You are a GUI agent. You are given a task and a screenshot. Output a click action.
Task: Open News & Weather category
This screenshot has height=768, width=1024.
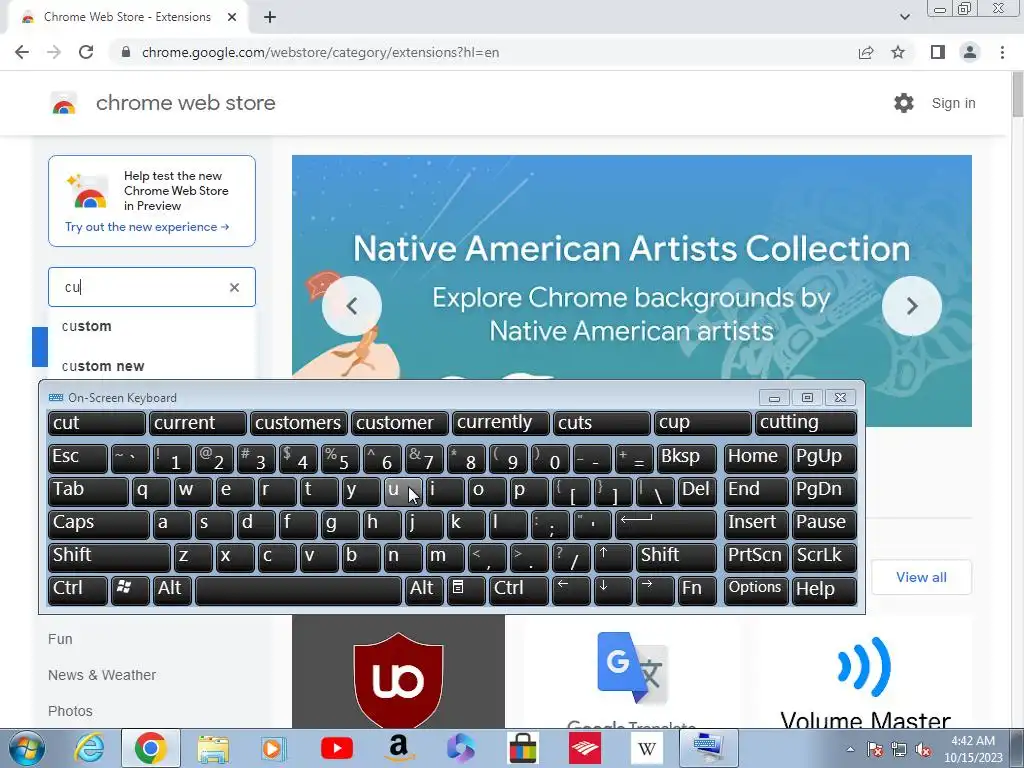point(102,675)
